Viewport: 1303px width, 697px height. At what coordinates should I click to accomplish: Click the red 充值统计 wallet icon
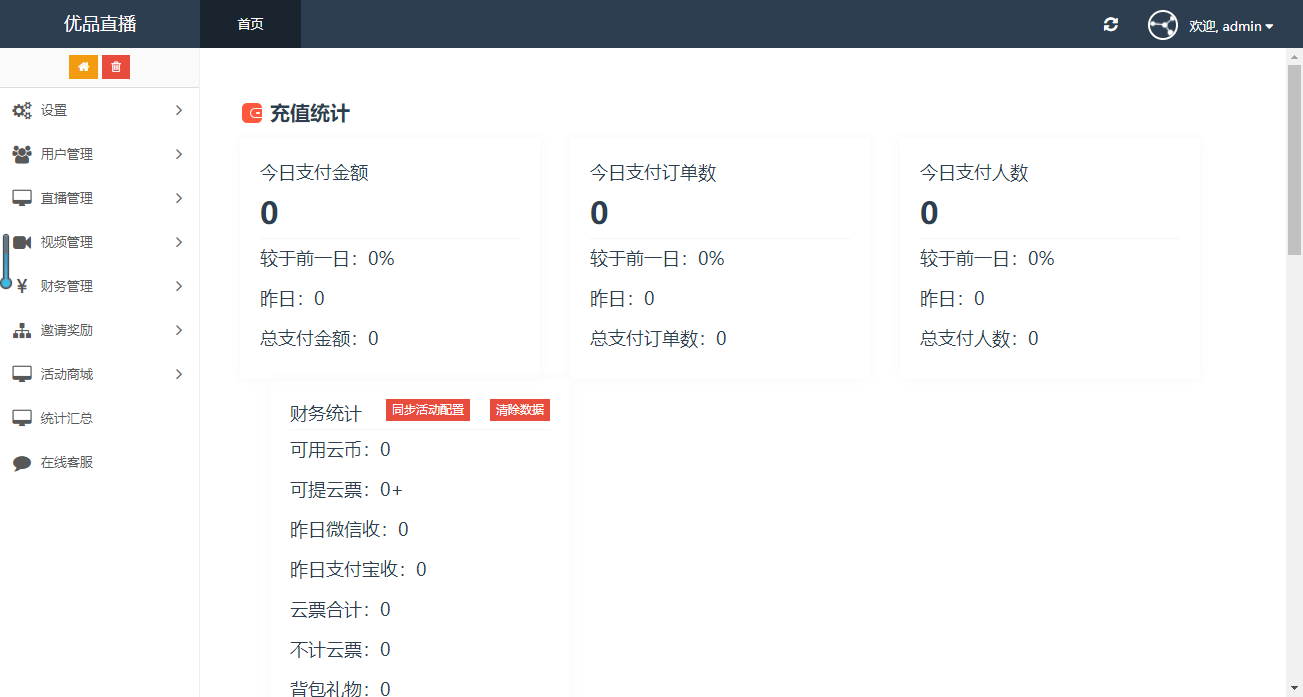coord(252,114)
